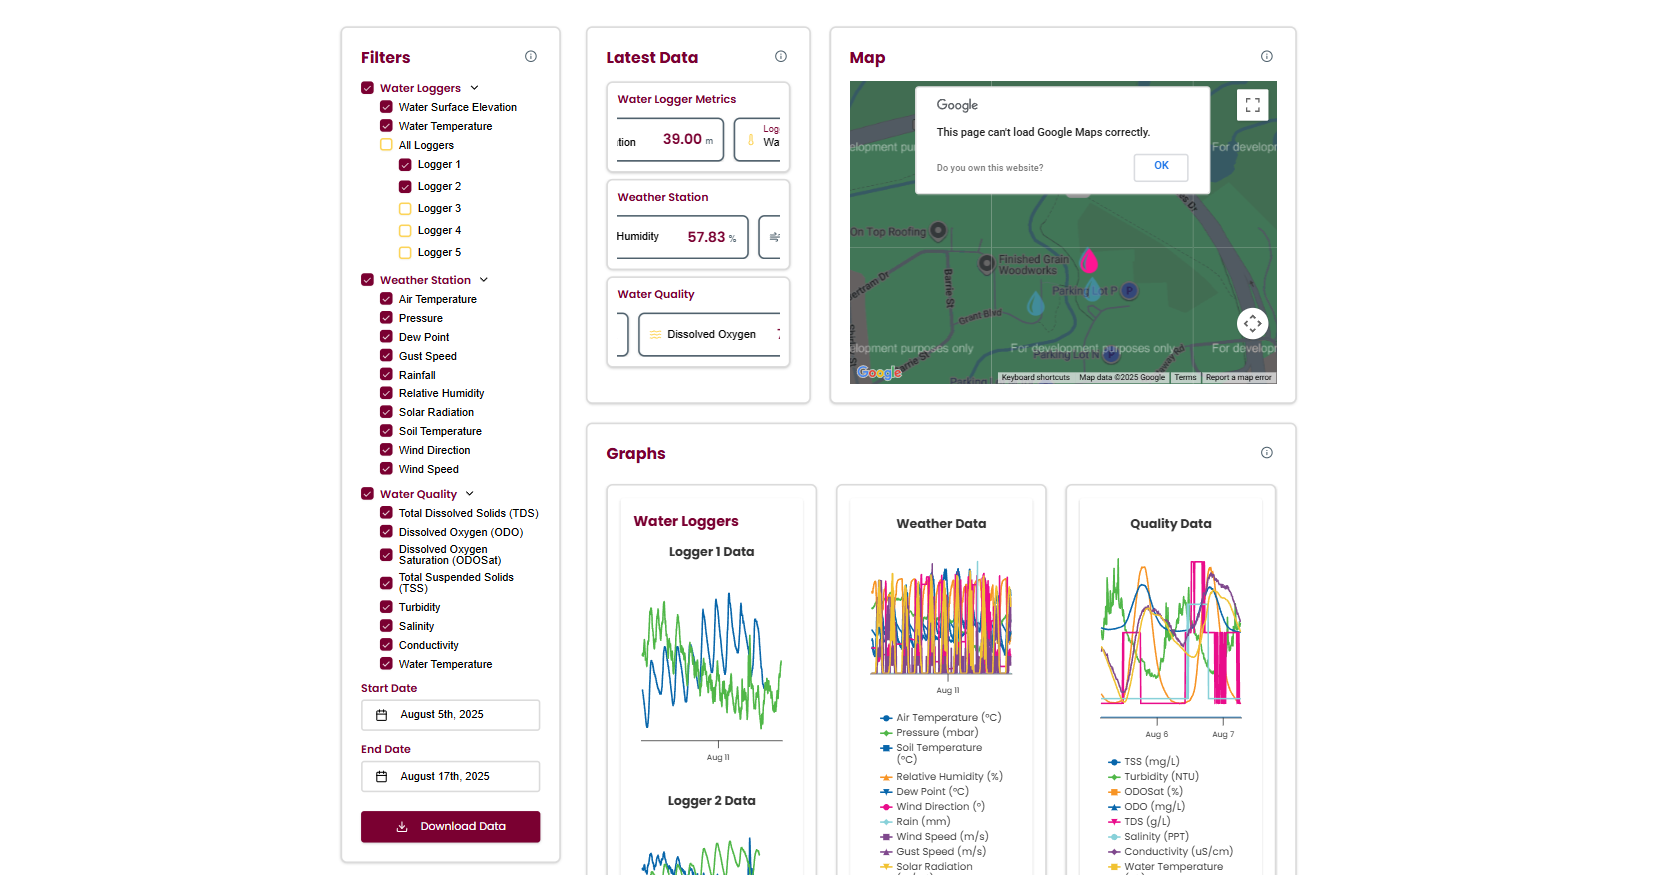Open the map Terms link

[x=1185, y=378]
